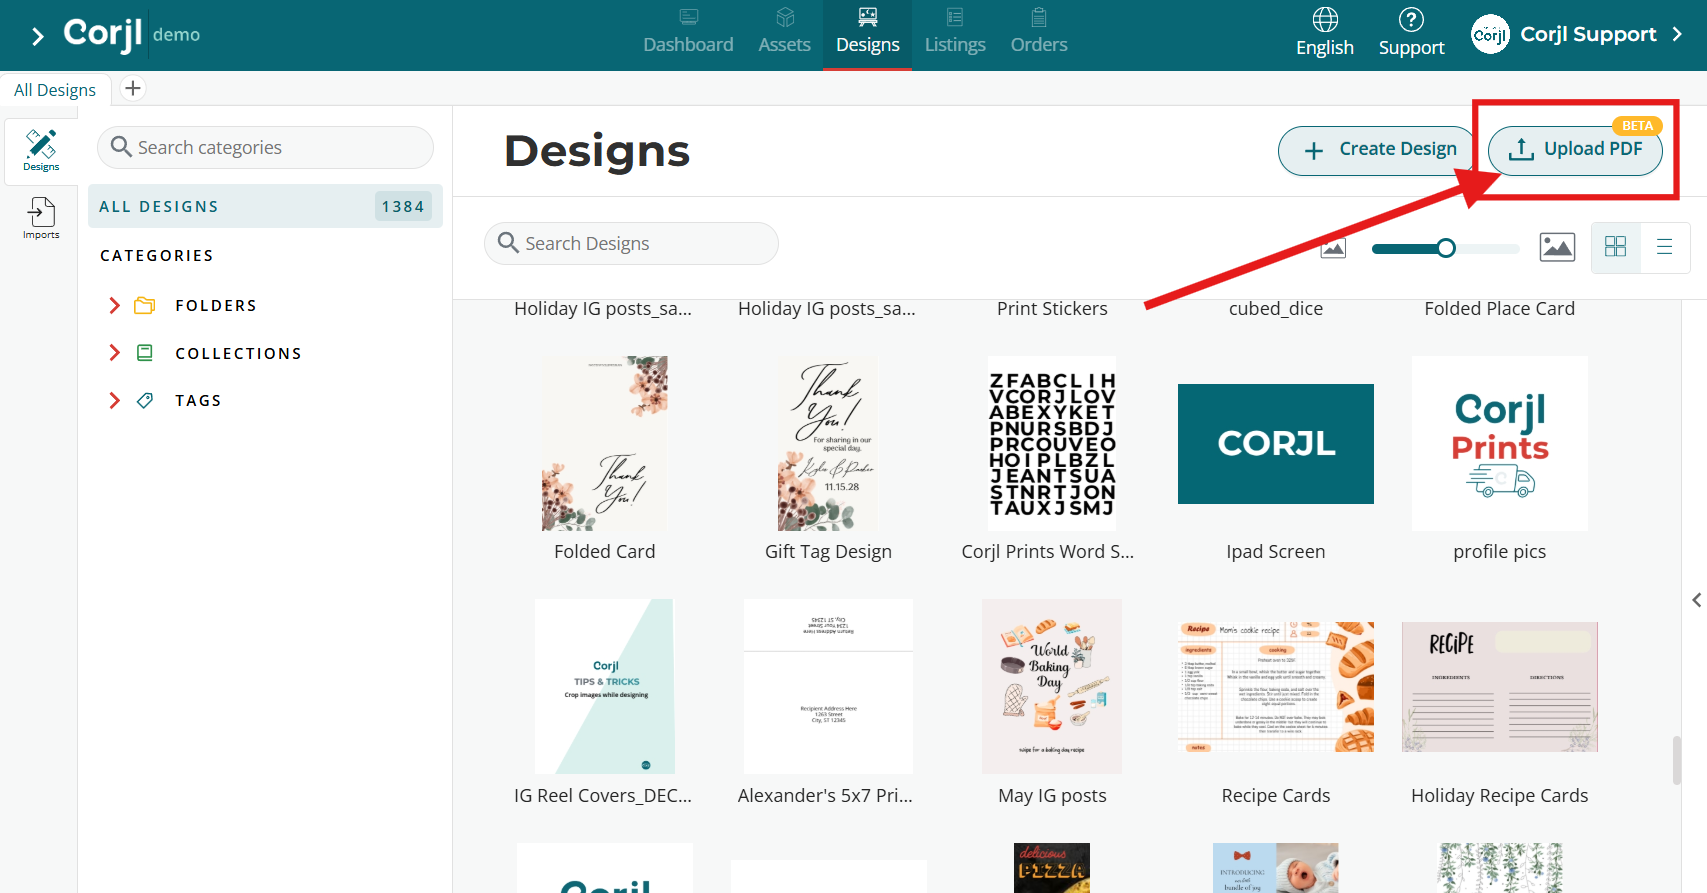The width and height of the screenshot is (1707, 893).
Task: Click the cubed_dice design label
Action: (x=1276, y=309)
